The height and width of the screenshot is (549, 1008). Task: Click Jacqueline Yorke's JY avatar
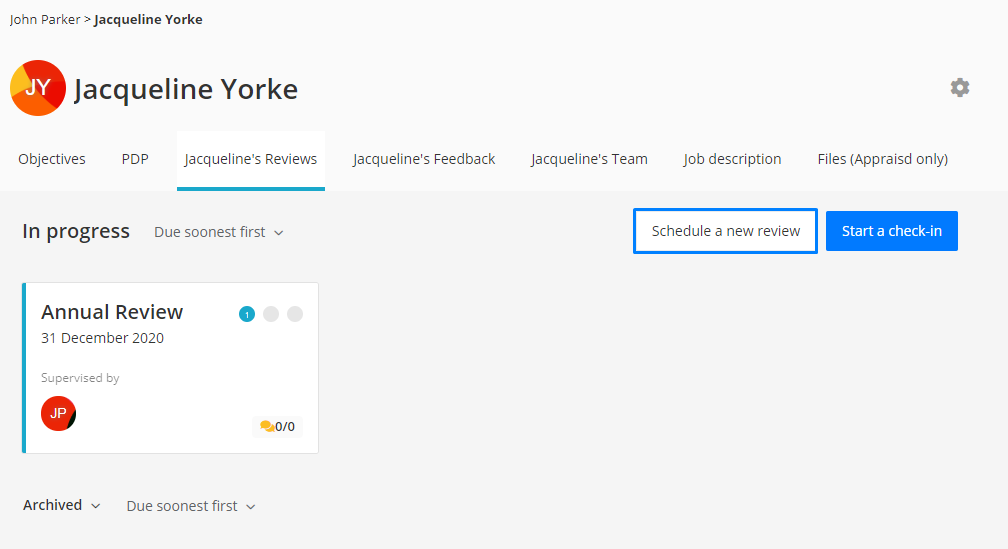click(38, 88)
